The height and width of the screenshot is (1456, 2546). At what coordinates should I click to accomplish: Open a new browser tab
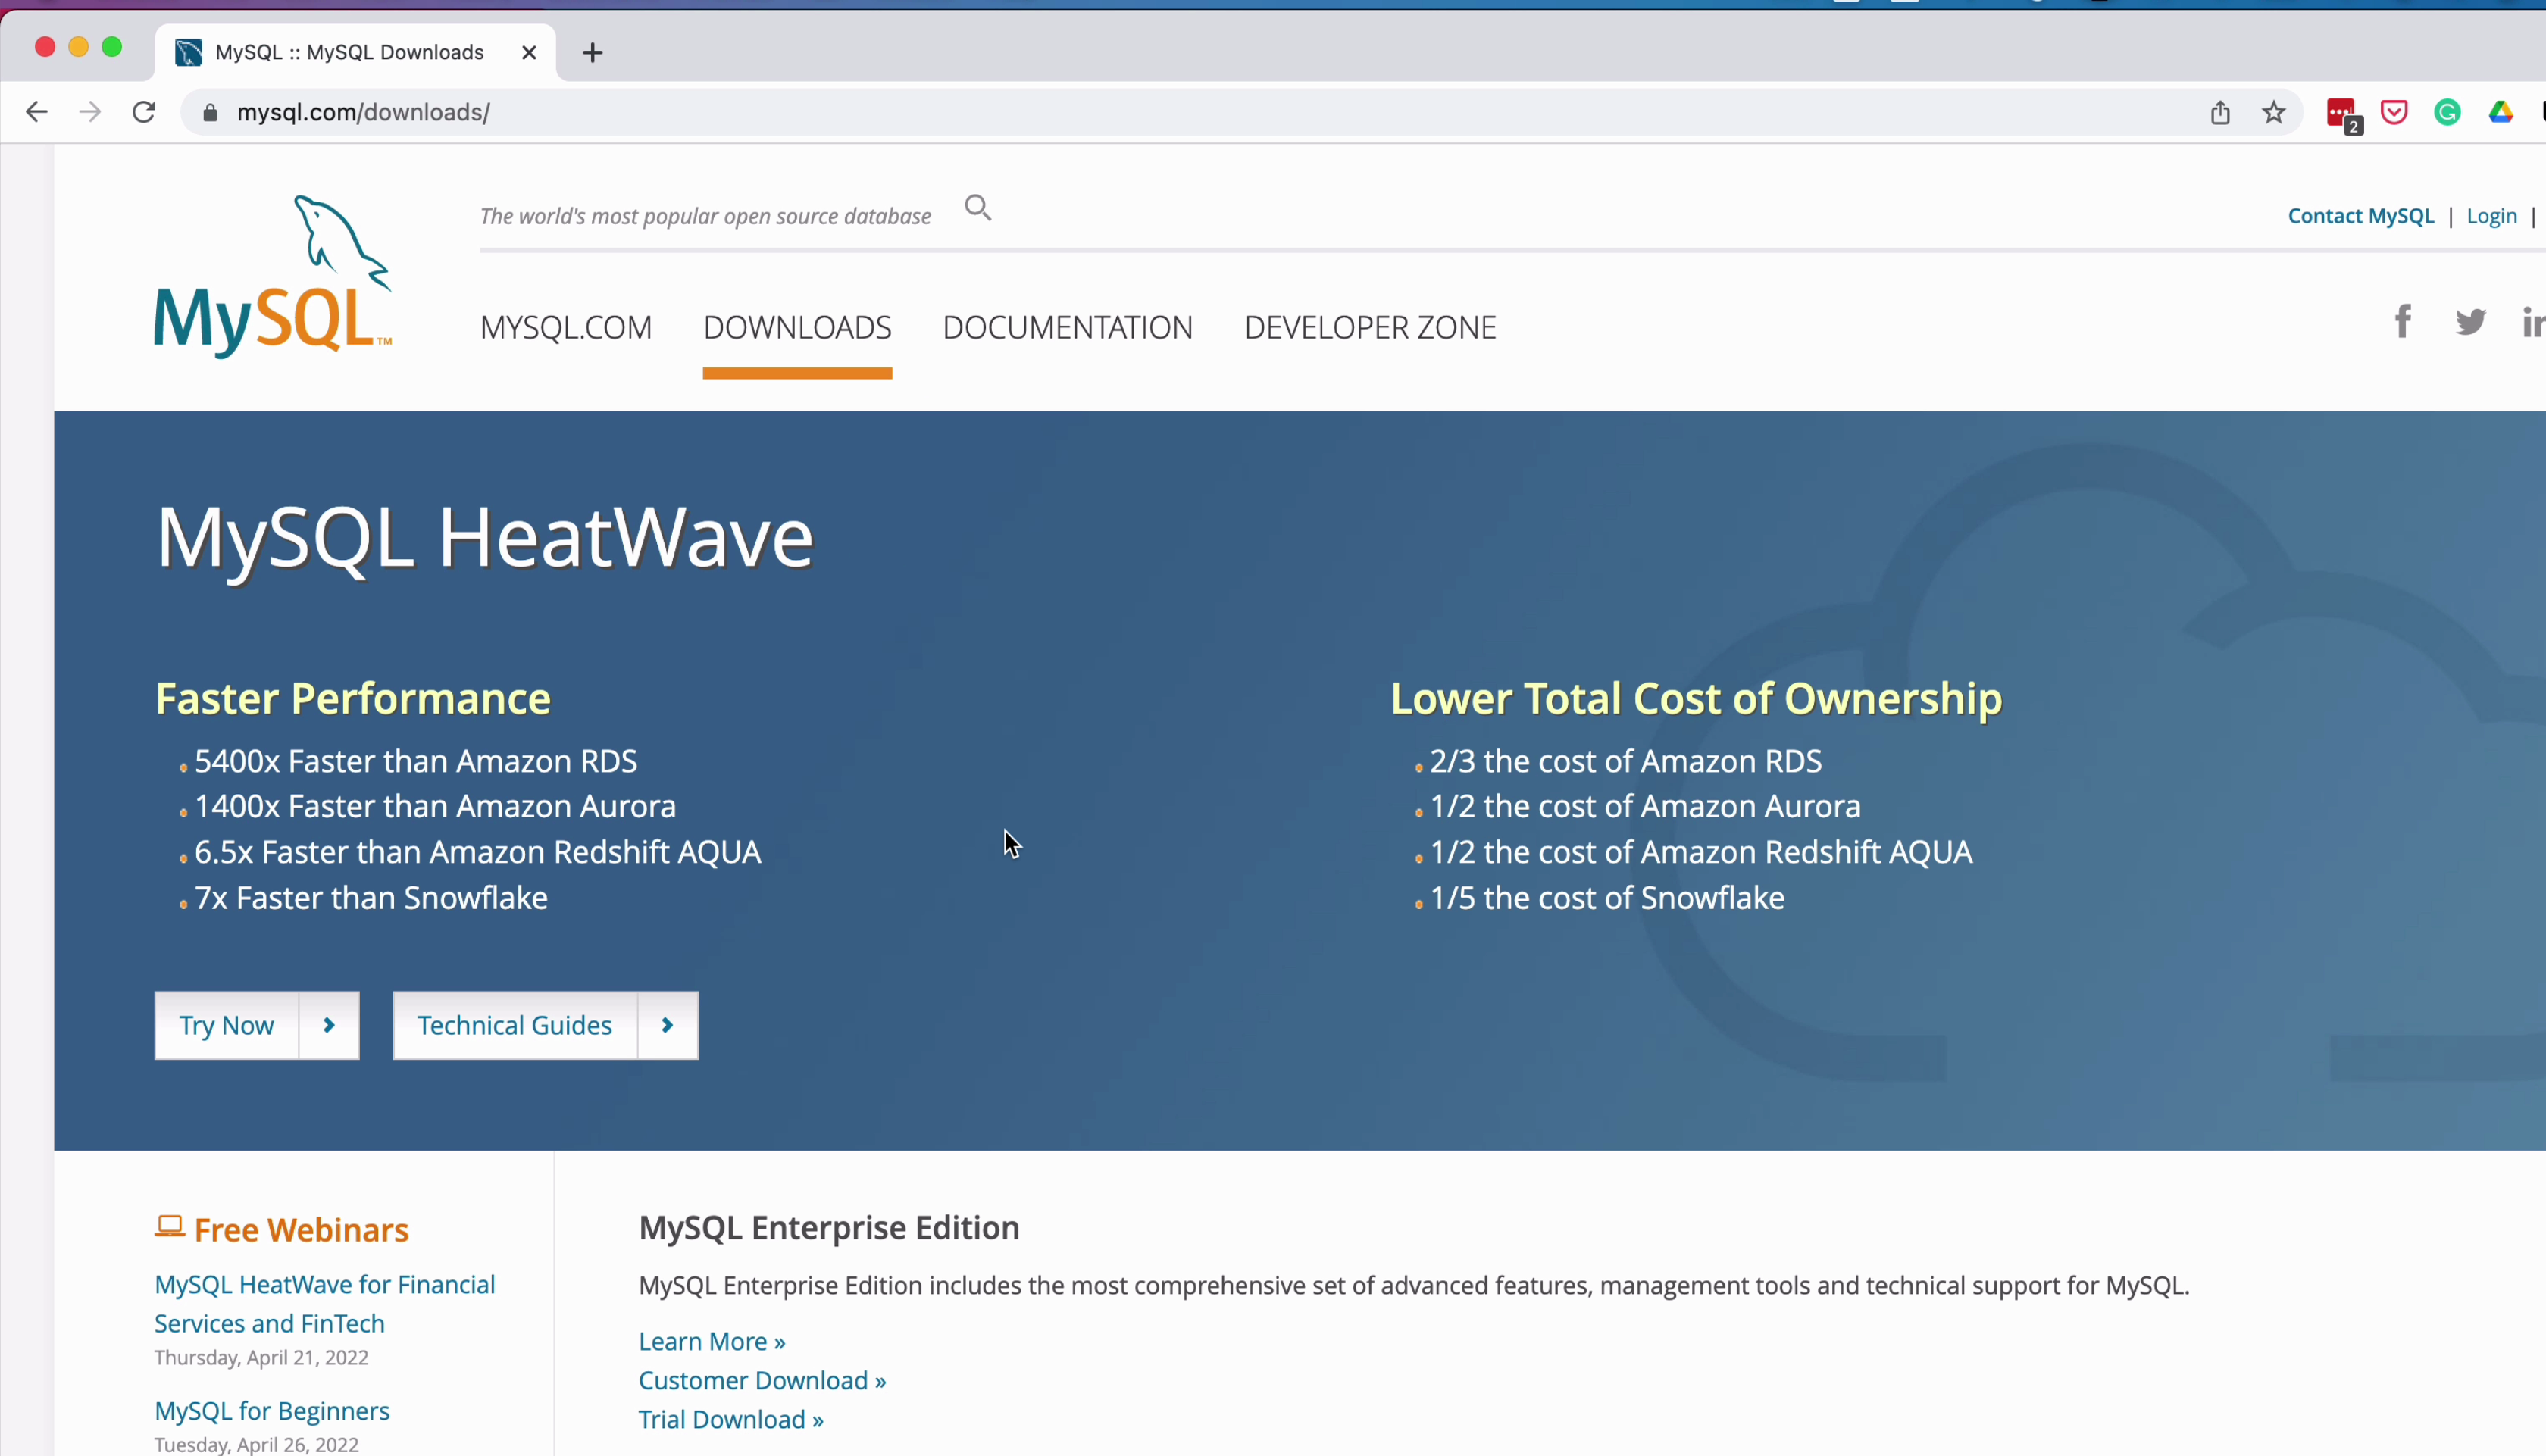592,53
